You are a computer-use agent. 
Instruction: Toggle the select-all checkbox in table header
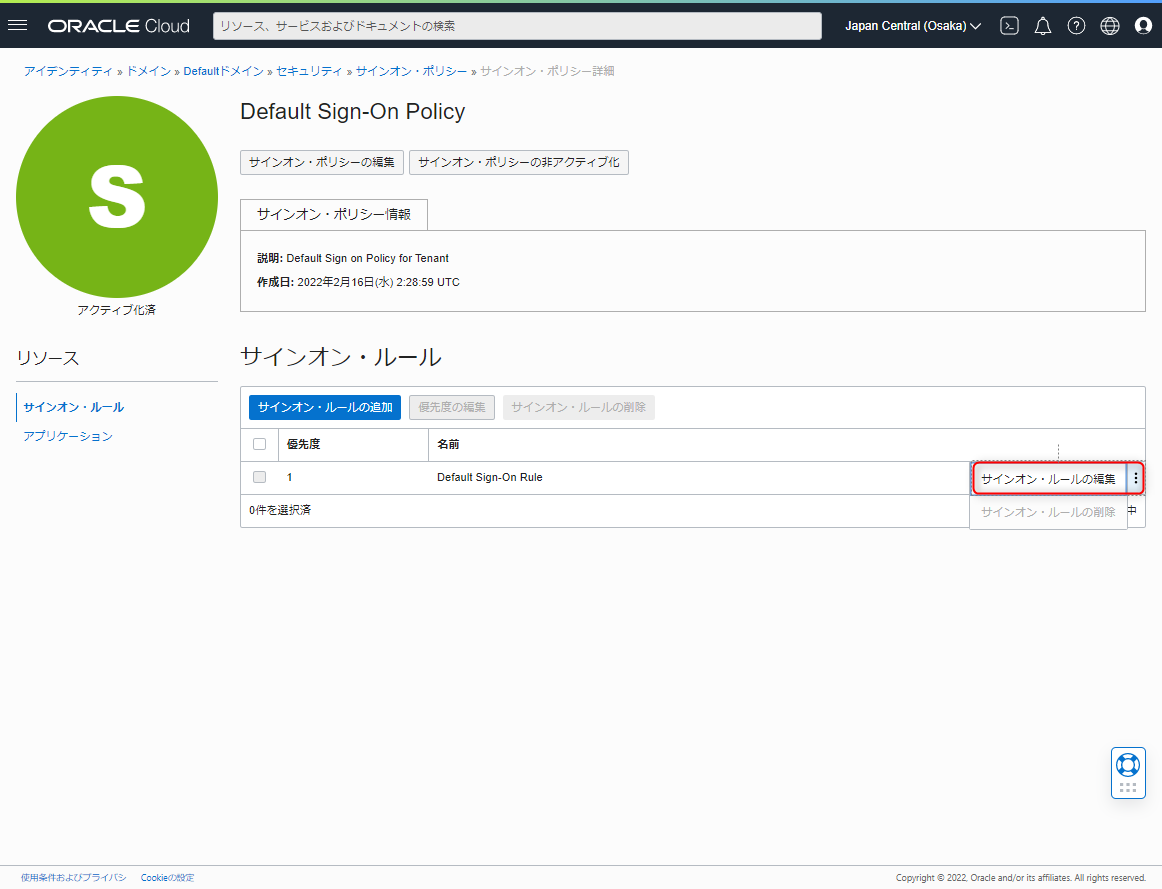click(x=259, y=444)
